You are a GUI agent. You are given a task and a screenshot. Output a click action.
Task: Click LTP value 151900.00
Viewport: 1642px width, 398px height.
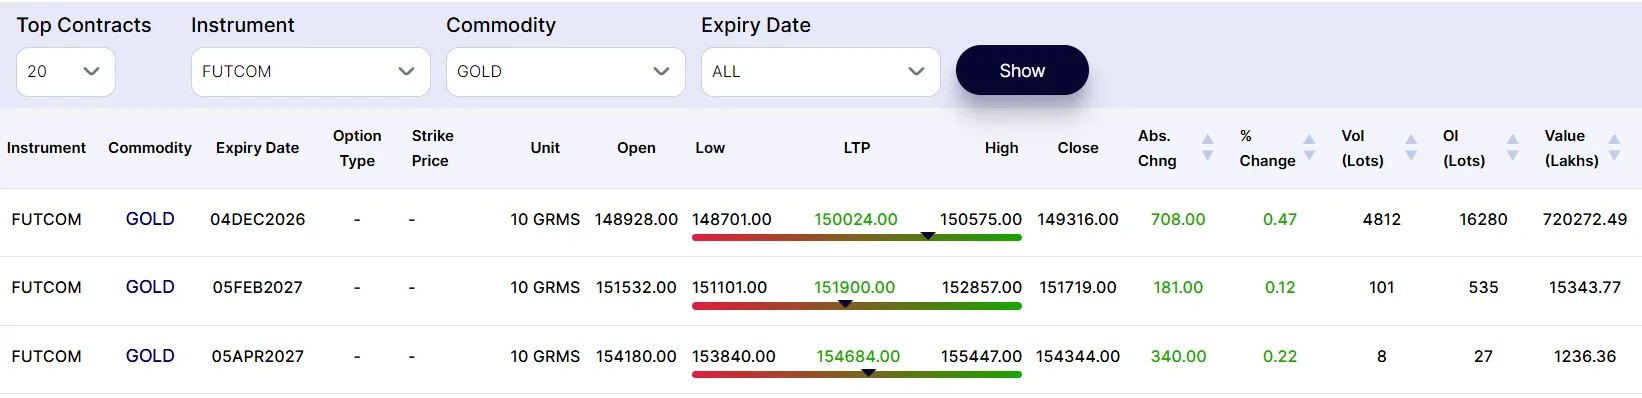point(855,287)
